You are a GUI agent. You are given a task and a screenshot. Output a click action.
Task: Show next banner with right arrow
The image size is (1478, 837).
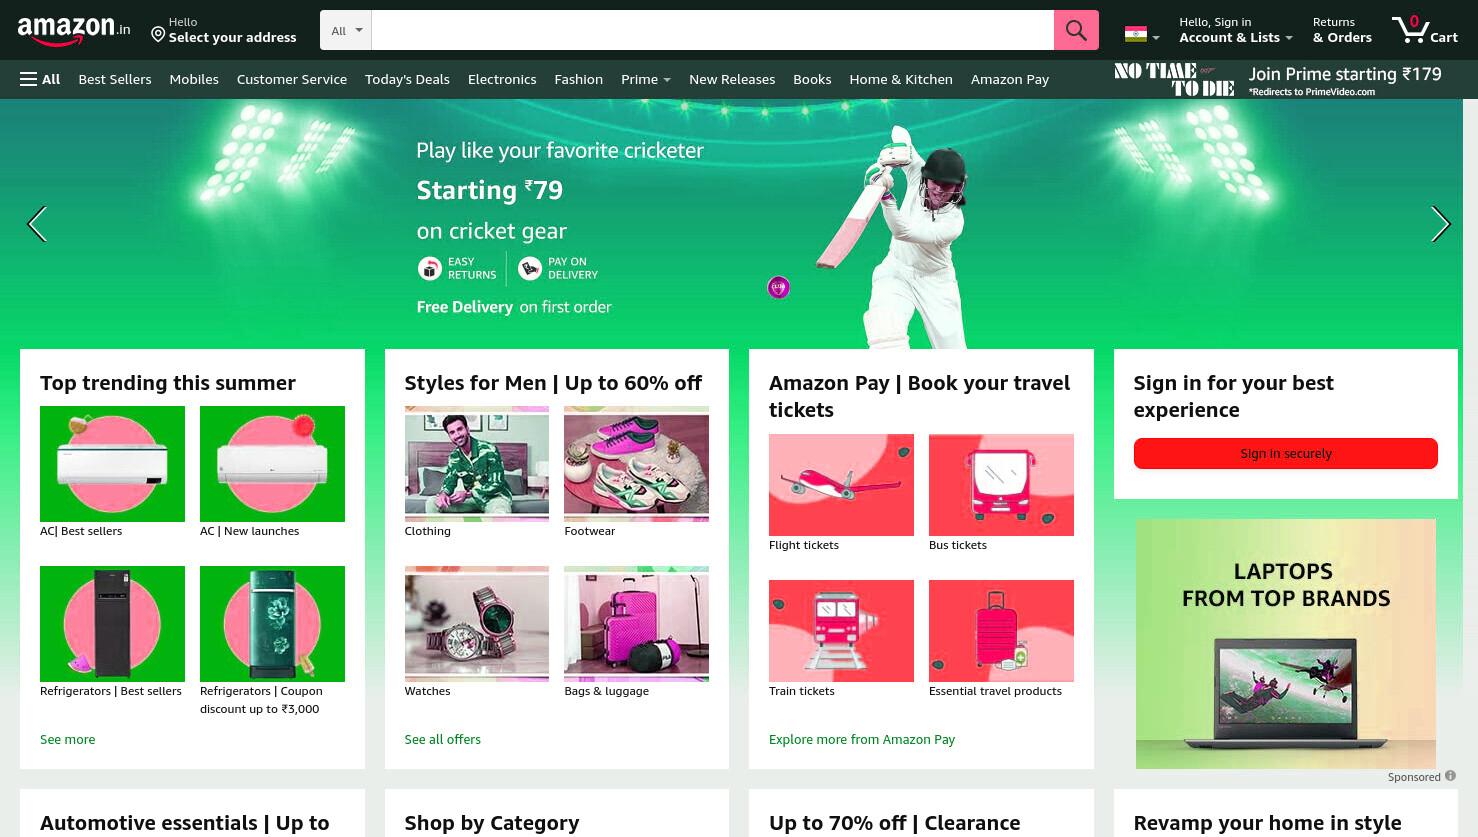tap(1440, 224)
